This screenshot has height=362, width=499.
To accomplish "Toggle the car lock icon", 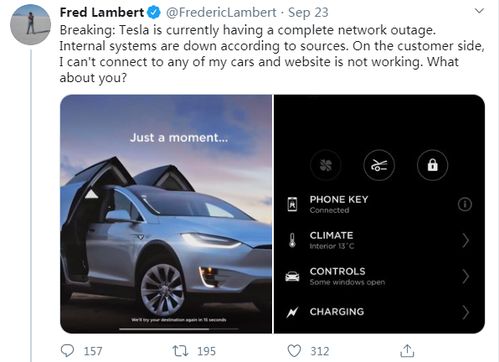I will (x=432, y=165).
